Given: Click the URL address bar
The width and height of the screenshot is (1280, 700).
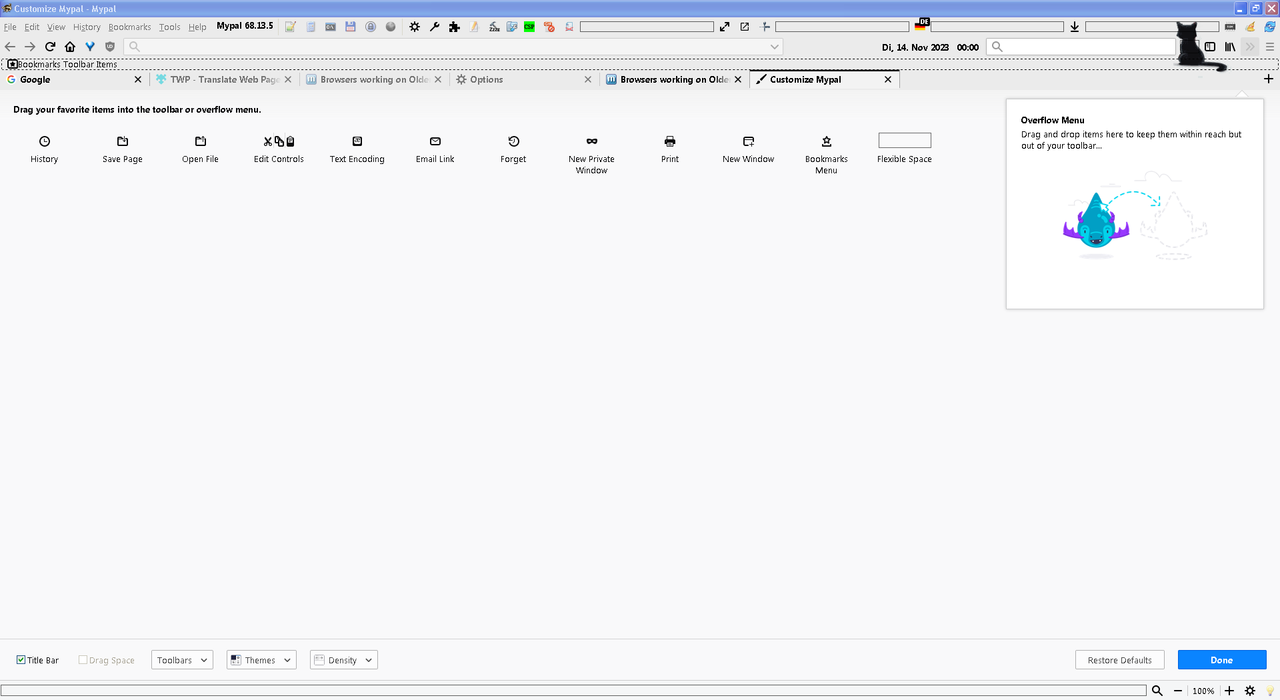Looking at the screenshot, I should tap(453, 46).
